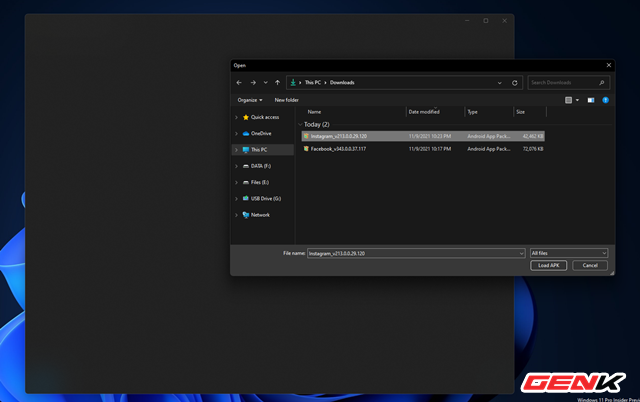
Task: Select Network in sidebar
Action: point(260,215)
